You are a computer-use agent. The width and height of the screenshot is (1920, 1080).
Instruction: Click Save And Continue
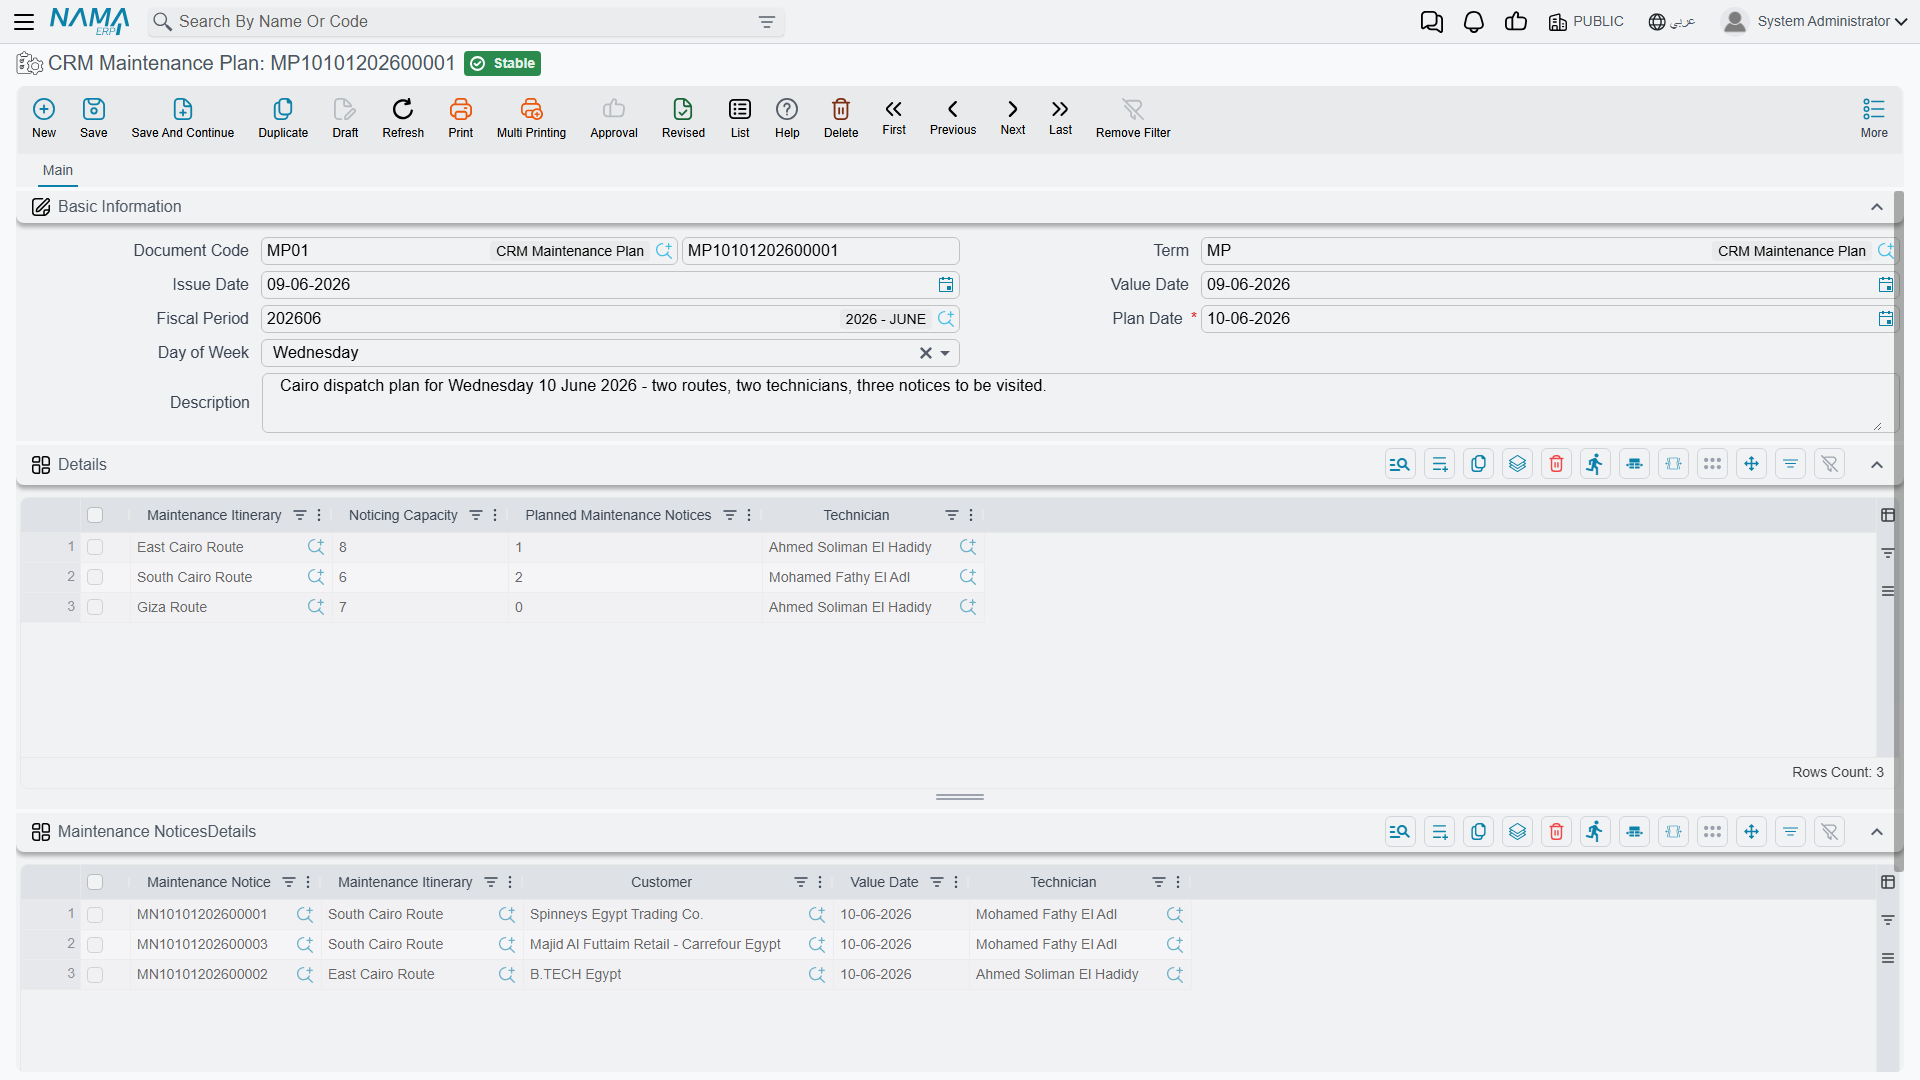183,117
